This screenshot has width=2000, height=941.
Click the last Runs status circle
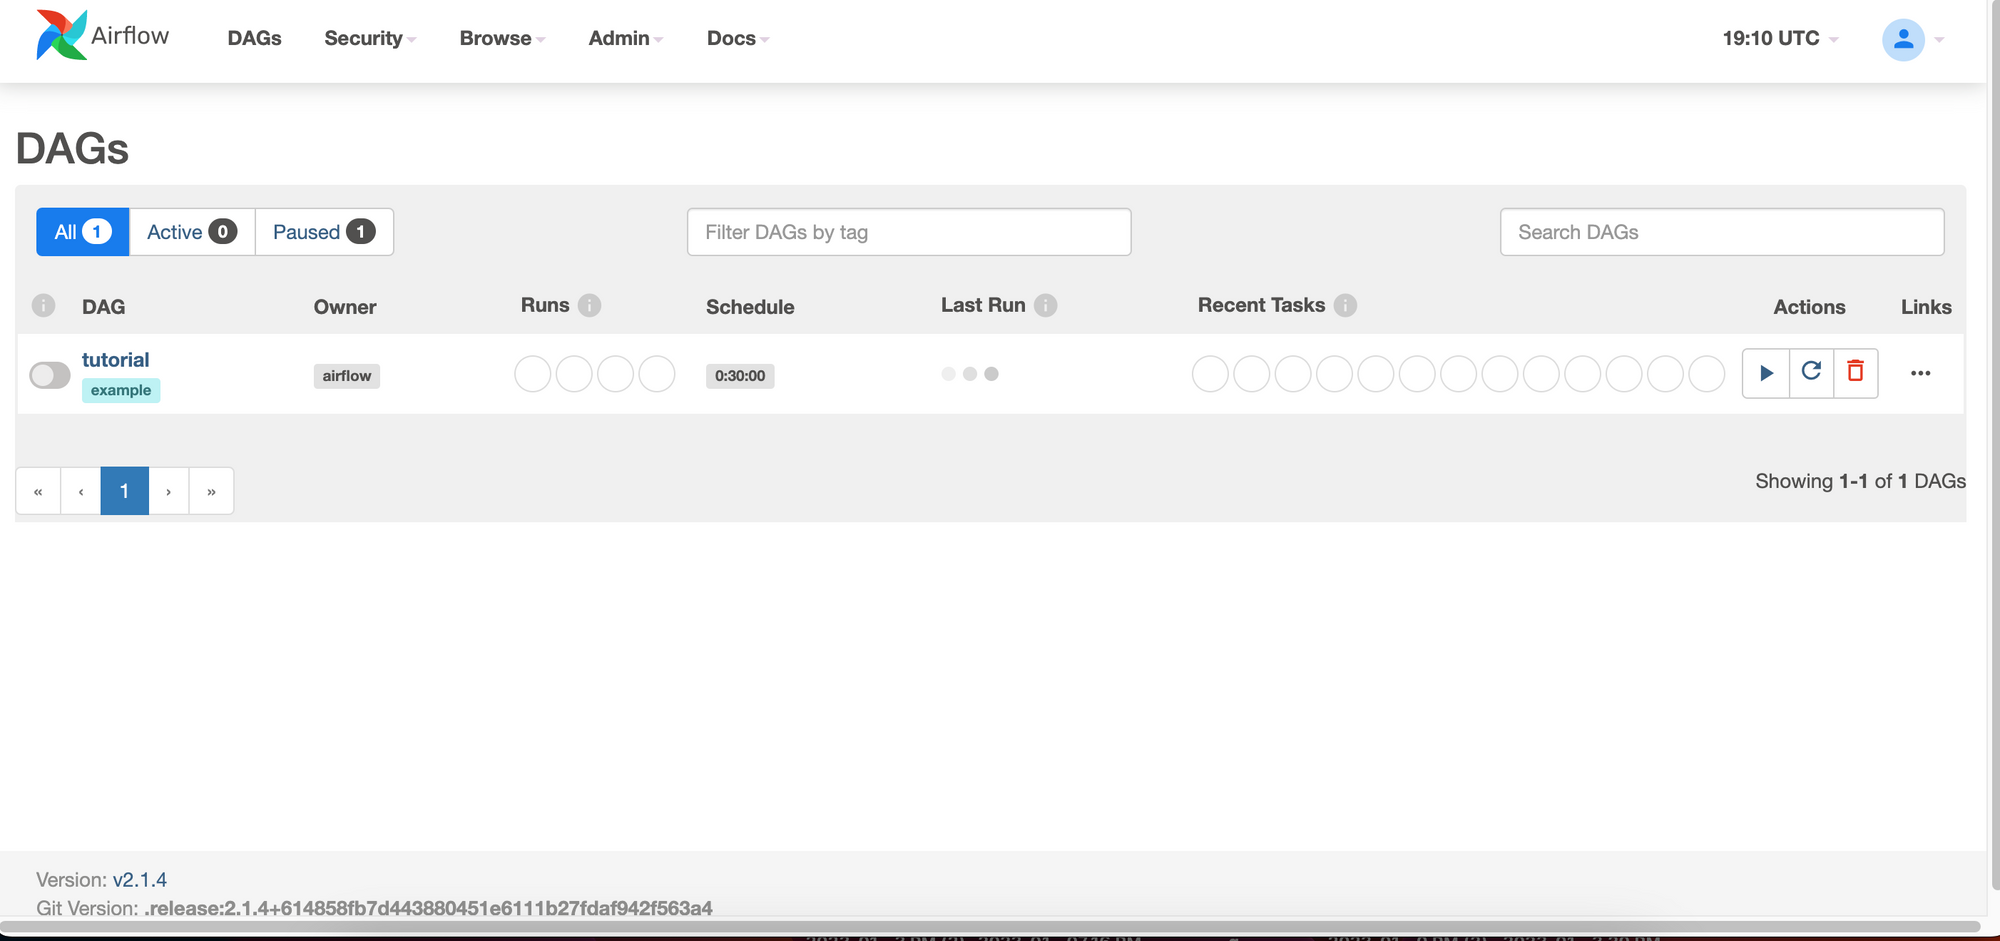657,372
